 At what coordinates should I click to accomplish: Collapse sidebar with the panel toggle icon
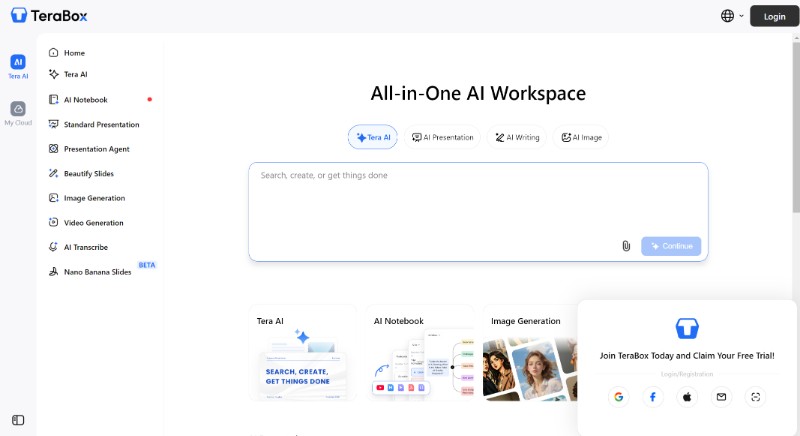click(x=18, y=420)
